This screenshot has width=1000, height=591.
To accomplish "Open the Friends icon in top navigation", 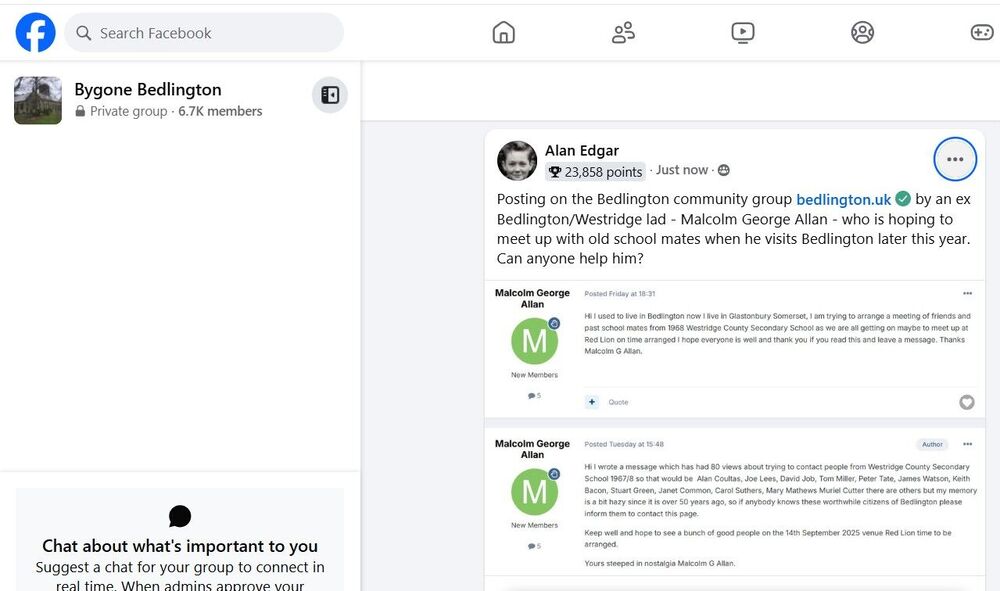I will click(x=623, y=32).
